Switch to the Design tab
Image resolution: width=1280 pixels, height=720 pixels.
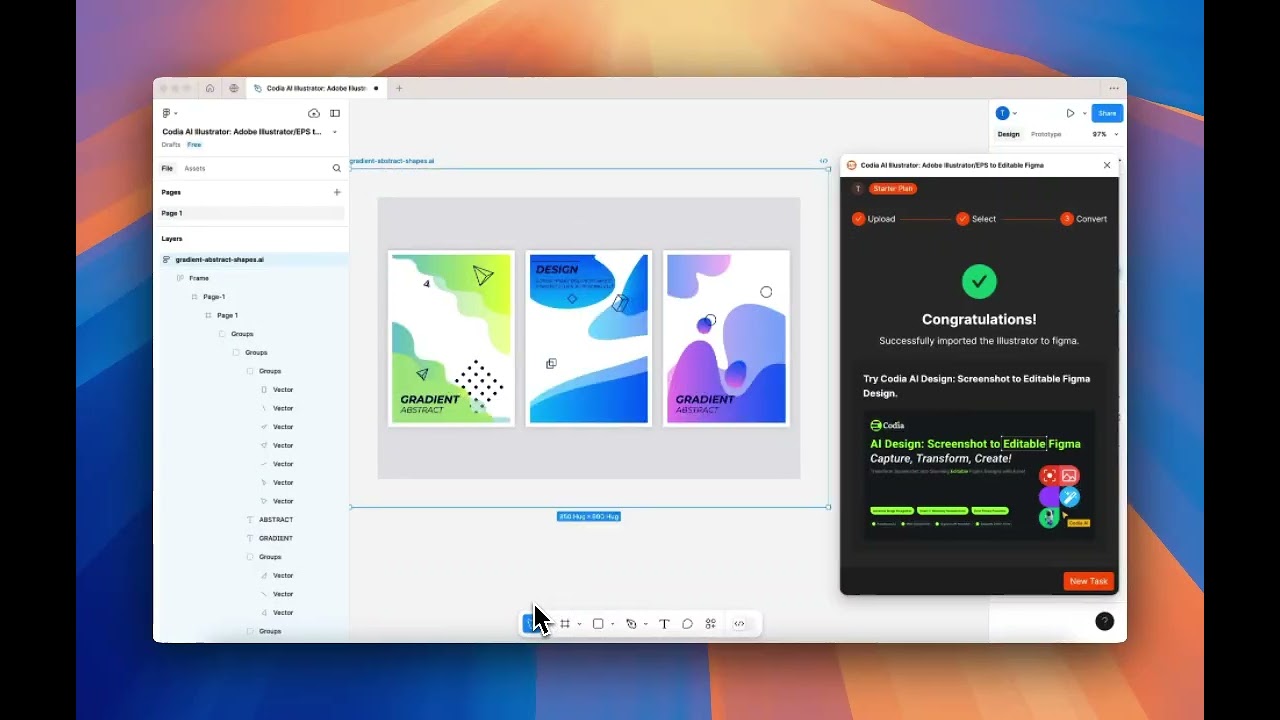(1008, 134)
